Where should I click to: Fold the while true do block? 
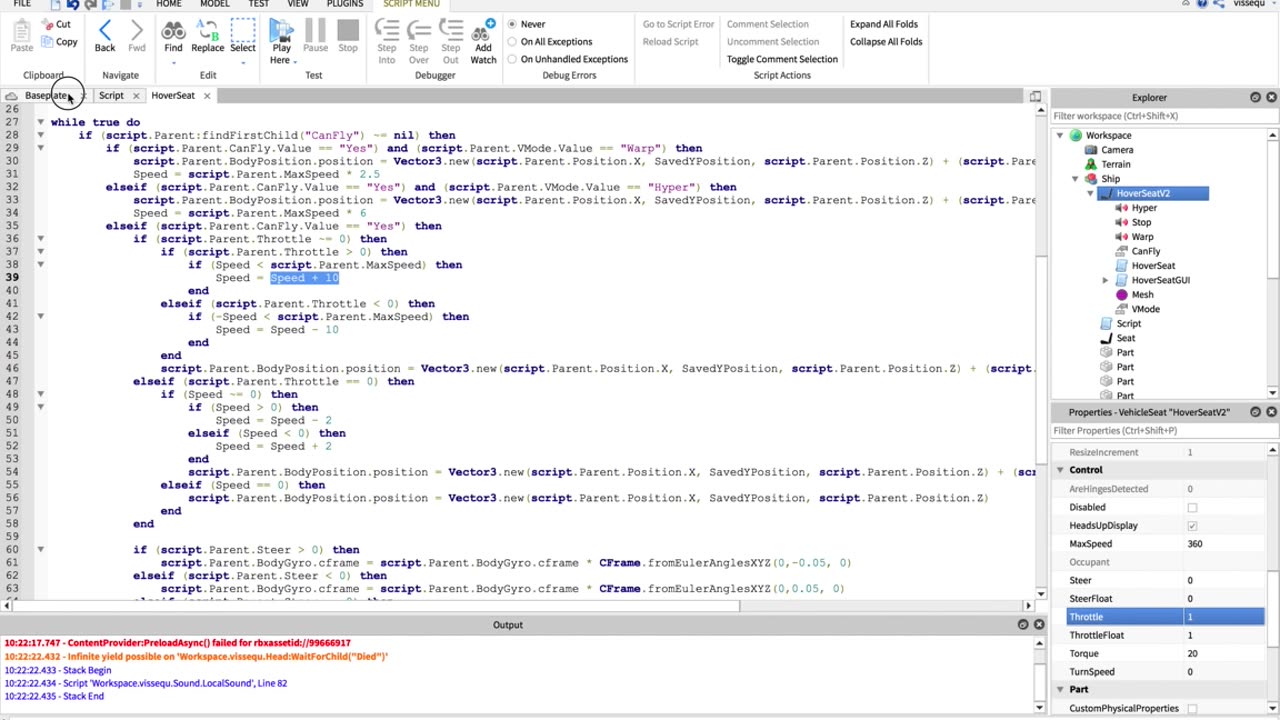point(40,122)
